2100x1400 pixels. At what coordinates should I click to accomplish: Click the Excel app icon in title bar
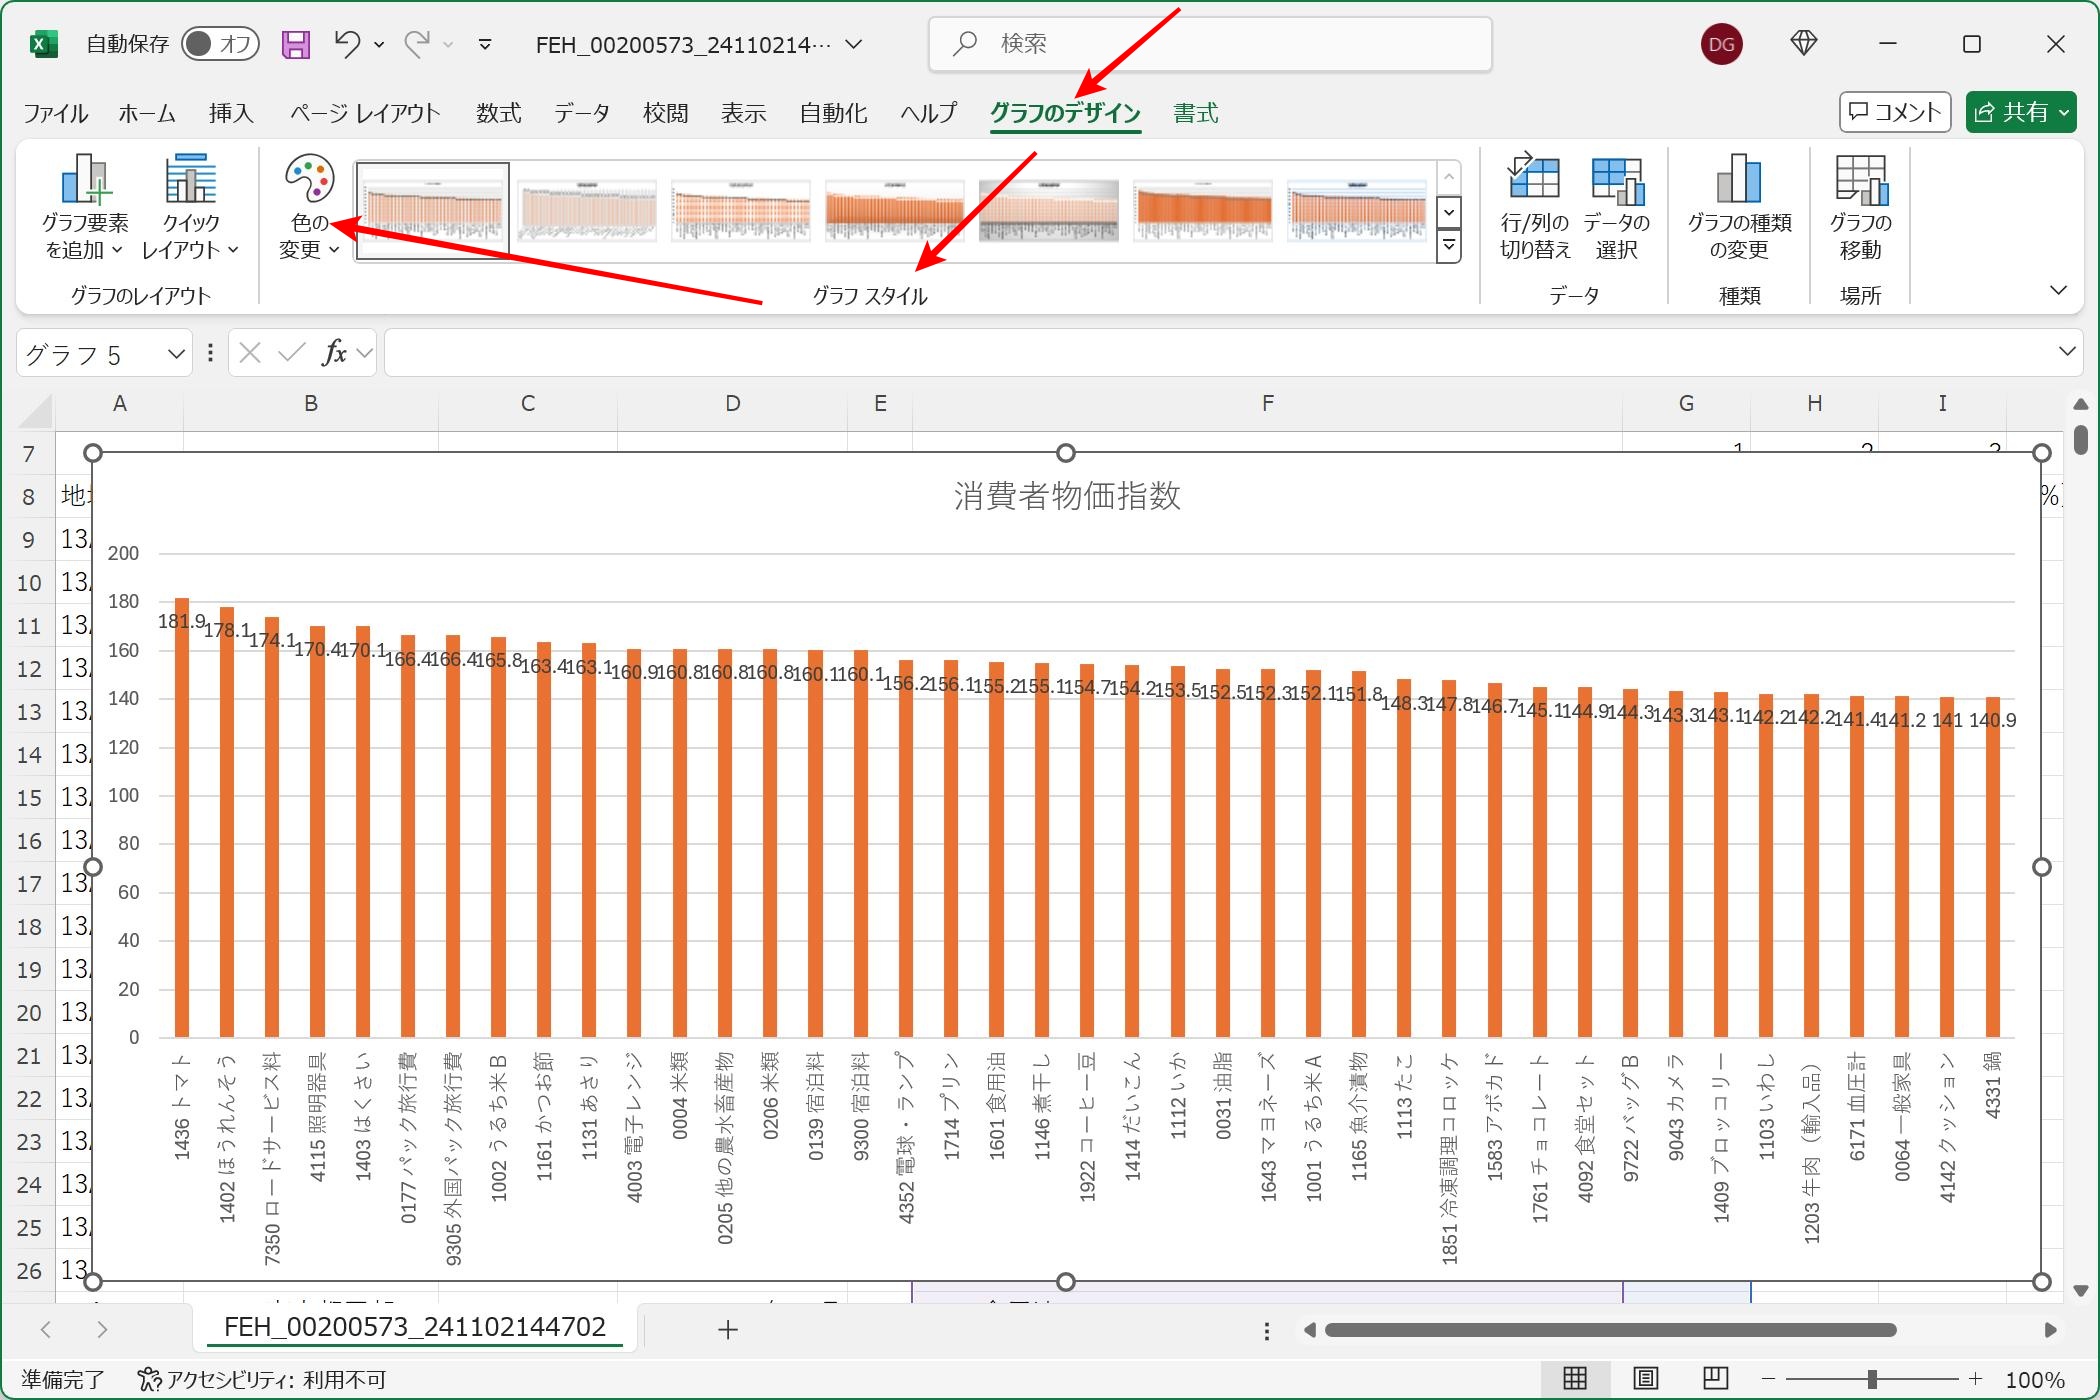(43, 44)
